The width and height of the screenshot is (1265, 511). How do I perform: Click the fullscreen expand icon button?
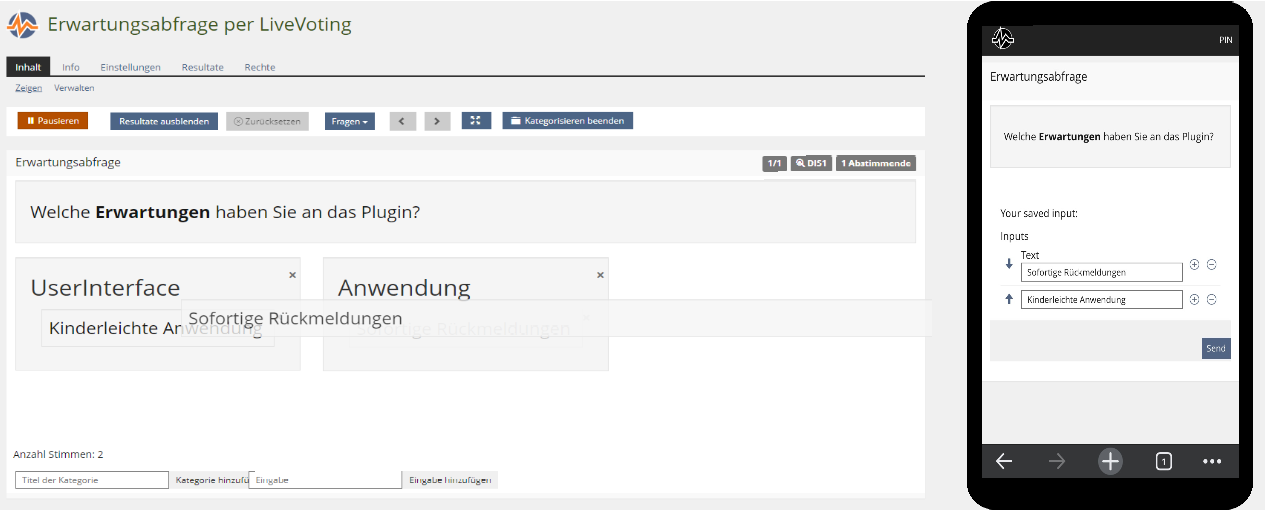pyautogui.click(x=476, y=121)
